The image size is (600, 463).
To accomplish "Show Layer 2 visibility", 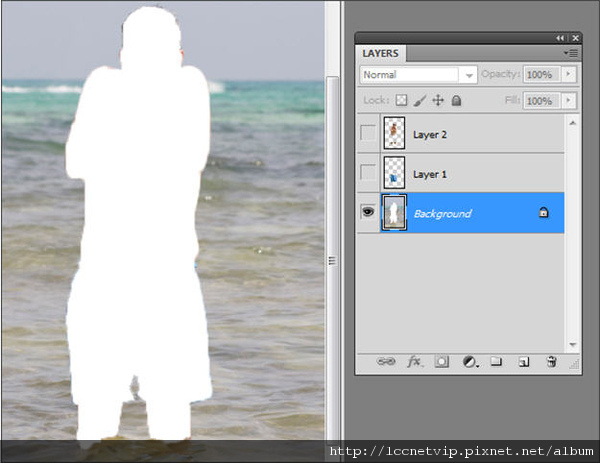I will [x=368, y=133].
